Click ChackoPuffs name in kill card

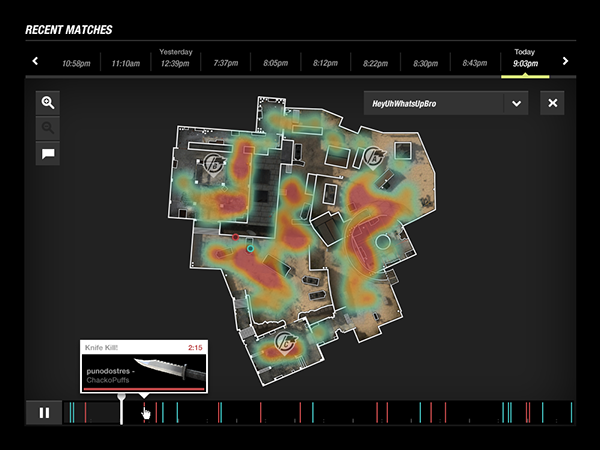click(108, 380)
